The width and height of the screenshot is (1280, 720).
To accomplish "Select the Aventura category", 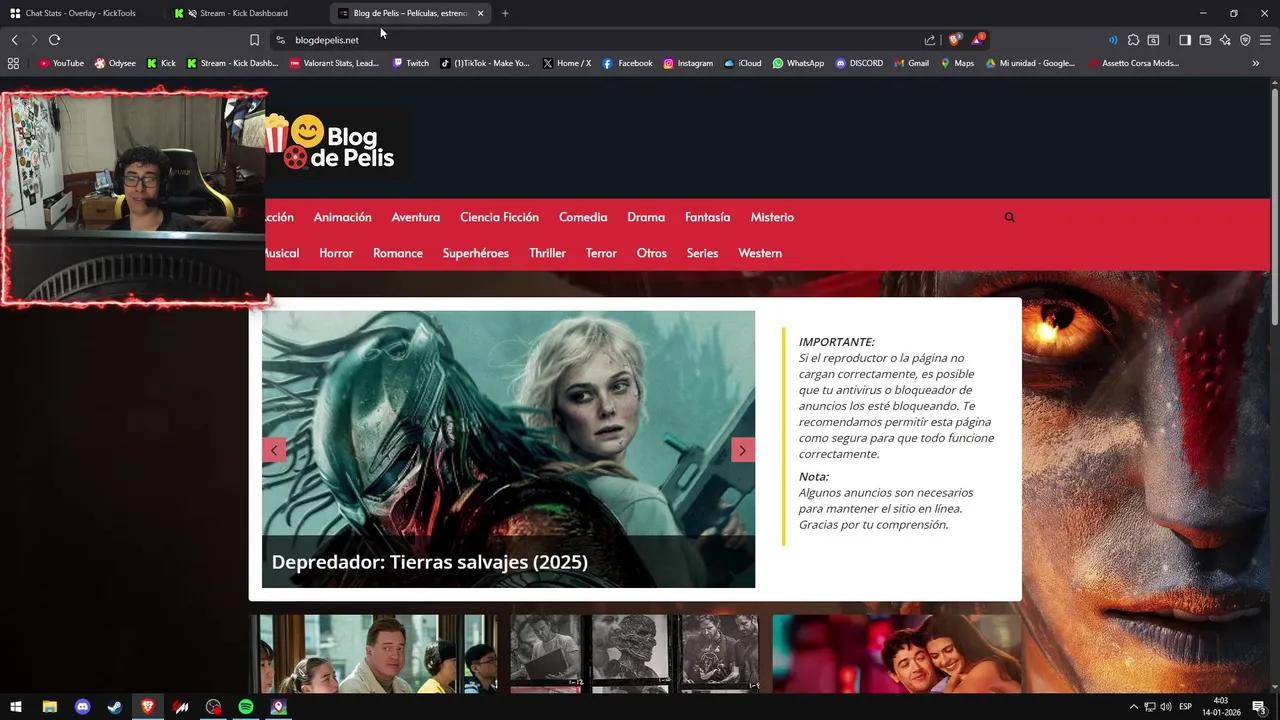I will (415, 217).
